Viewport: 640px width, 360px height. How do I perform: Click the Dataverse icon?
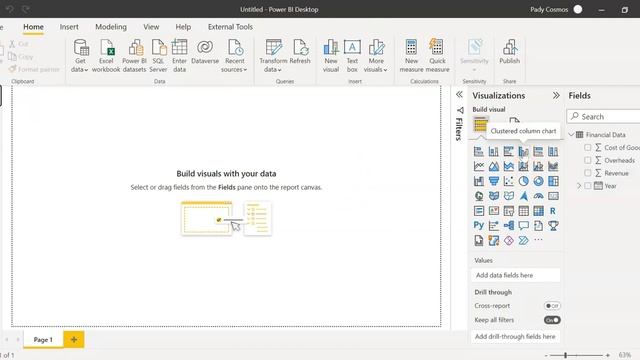(x=205, y=52)
